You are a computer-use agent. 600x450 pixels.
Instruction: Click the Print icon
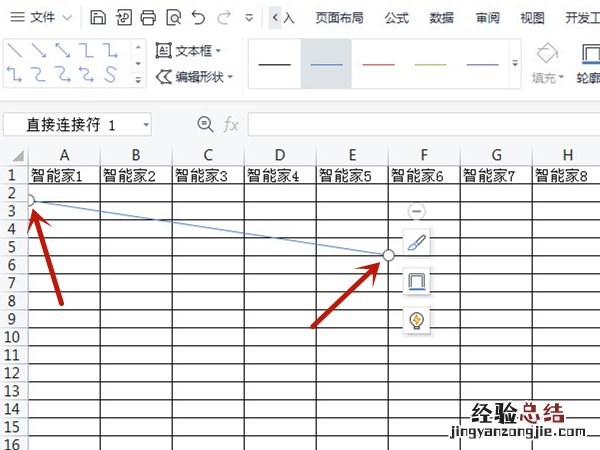(x=148, y=18)
